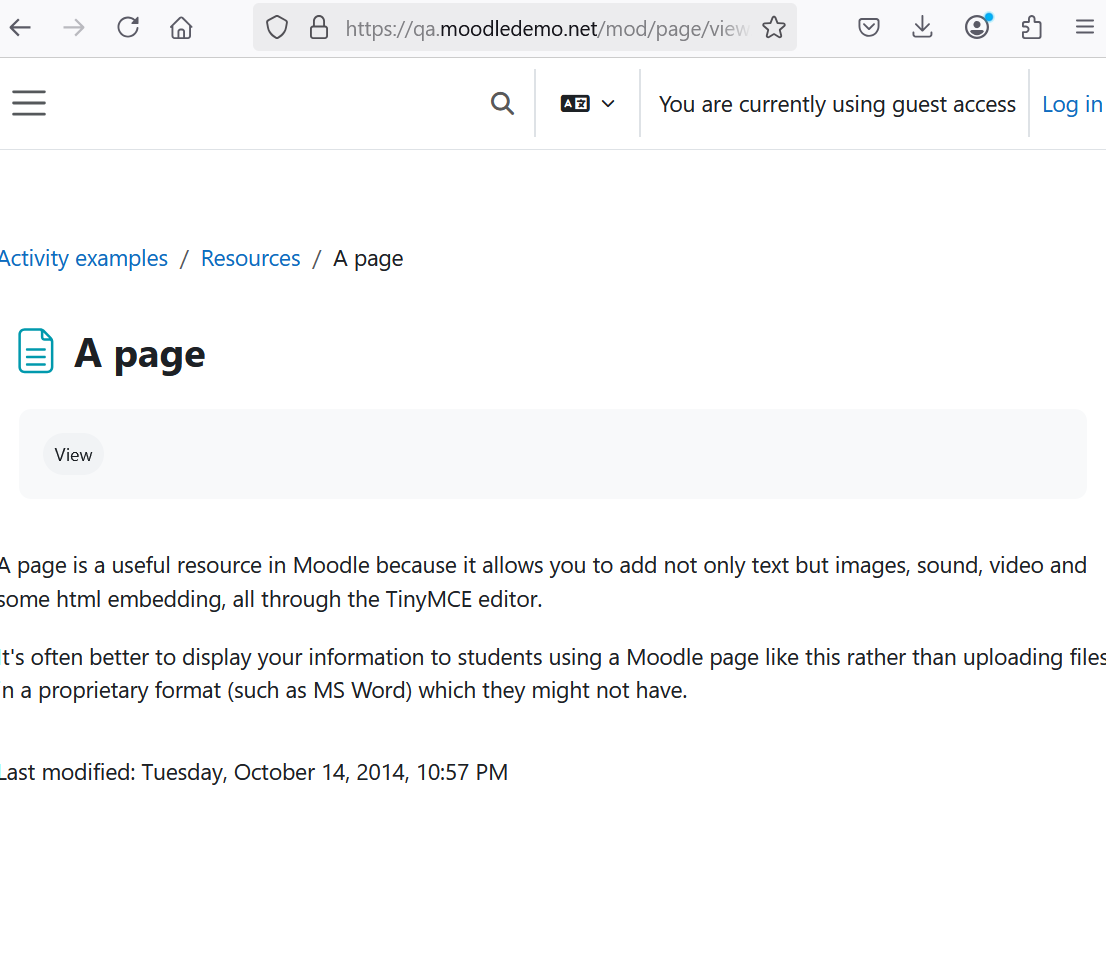Click the 'A page' breadcrumb text
The image size is (1106, 957).
click(368, 259)
